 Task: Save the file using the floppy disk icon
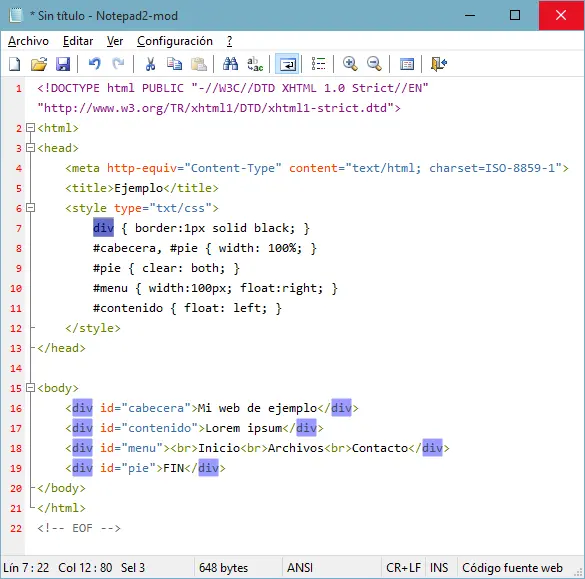tap(63, 64)
